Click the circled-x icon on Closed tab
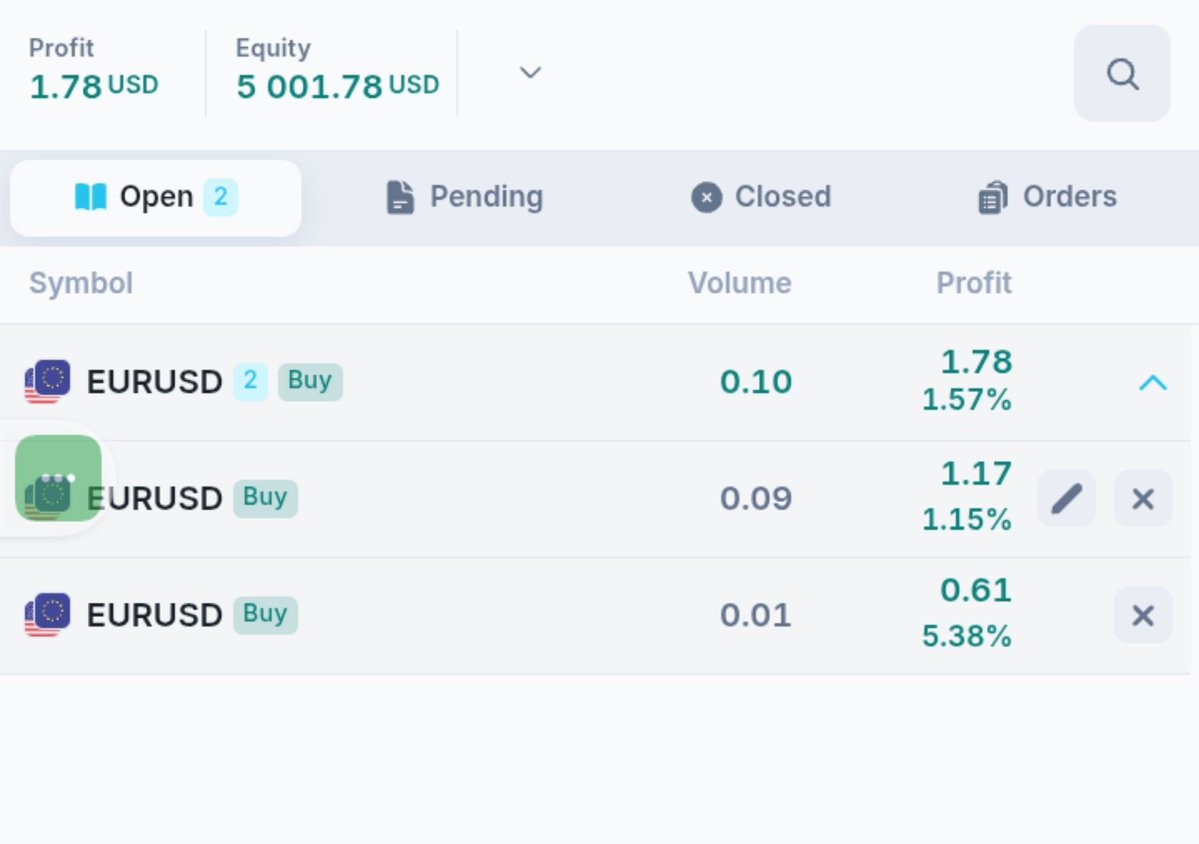1199x844 pixels. 707,197
